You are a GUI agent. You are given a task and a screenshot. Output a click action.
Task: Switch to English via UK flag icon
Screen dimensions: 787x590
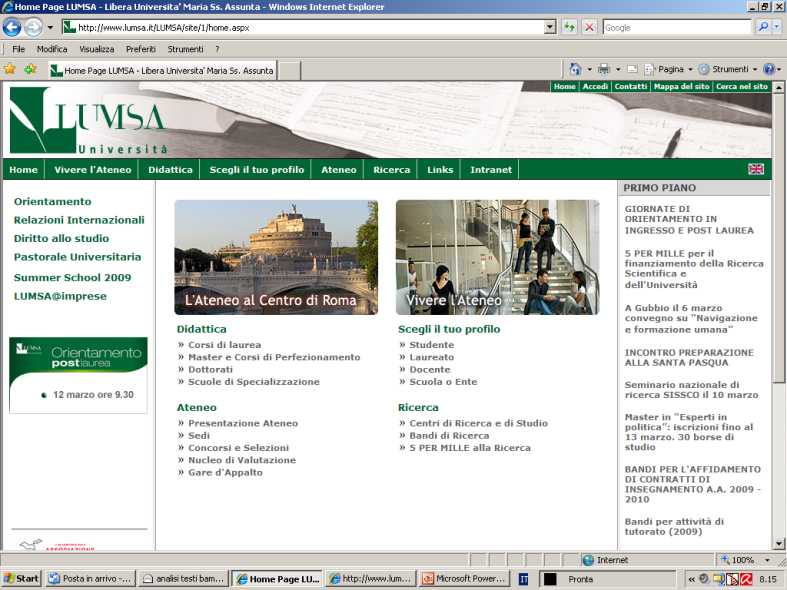755,169
